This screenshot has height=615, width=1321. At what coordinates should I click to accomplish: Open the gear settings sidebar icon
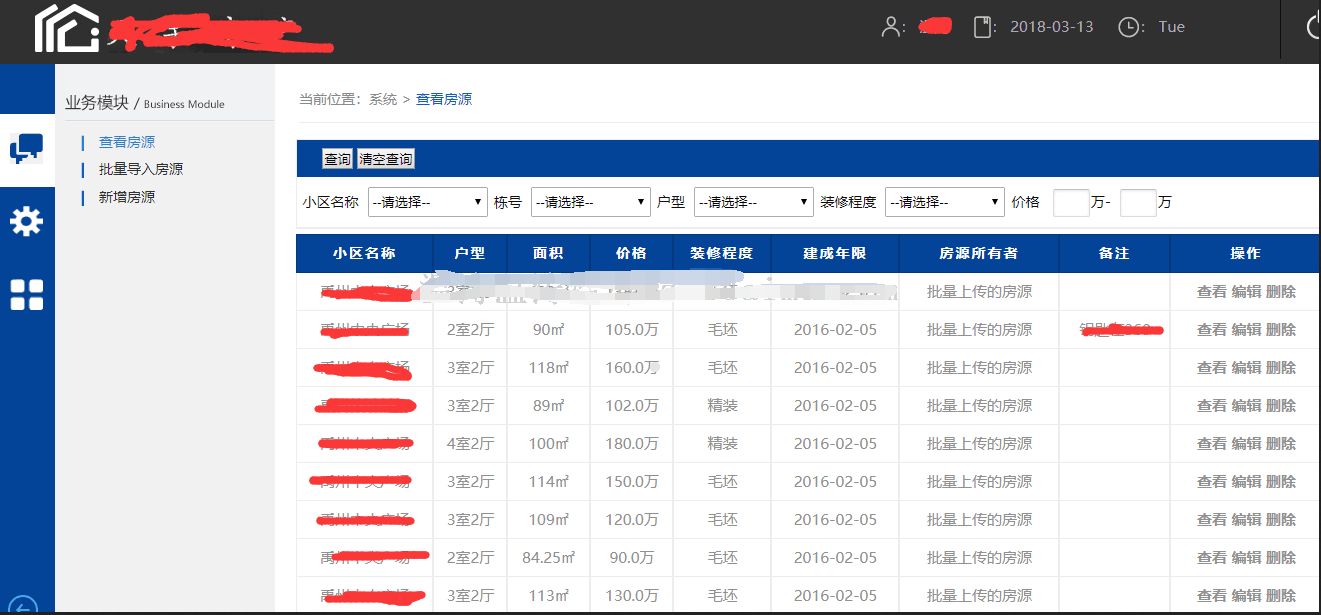pyautogui.click(x=27, y=221)
